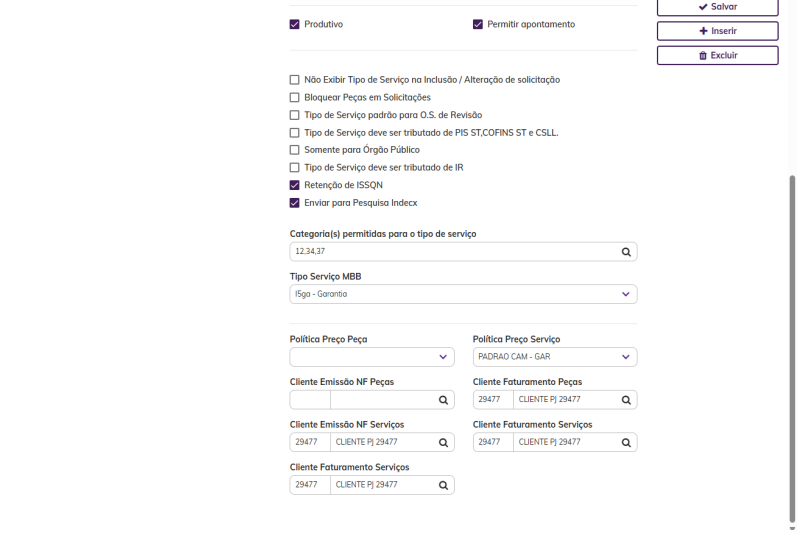This screenshot has height=539, width=803.
Task: Click search icon for Cliente Faturamento Peças
Action: [626, 400]
